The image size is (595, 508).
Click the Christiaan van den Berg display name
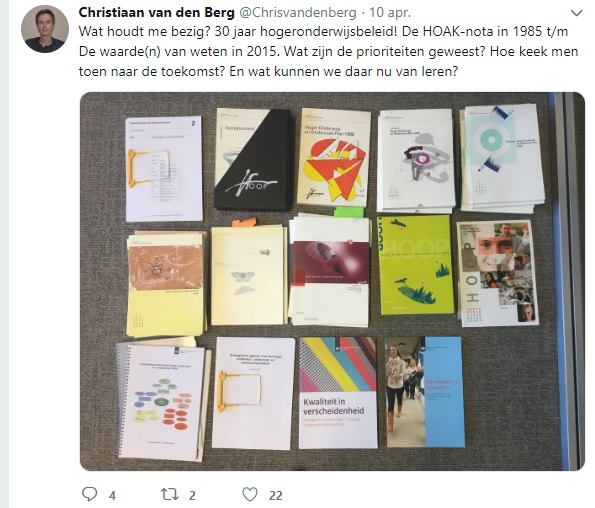[156, 13]
